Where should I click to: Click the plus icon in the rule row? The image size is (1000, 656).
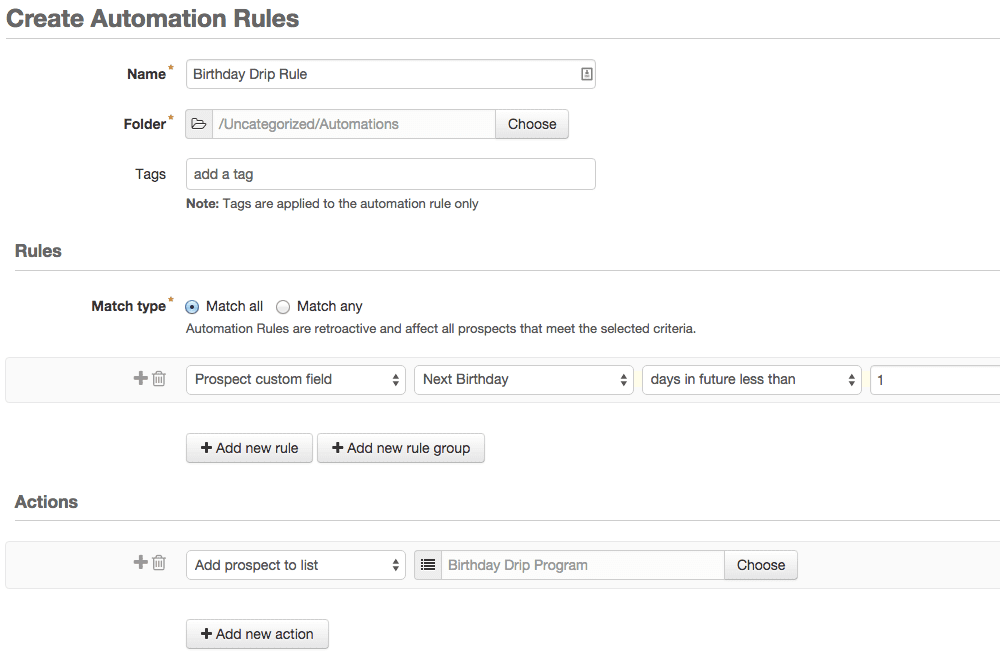coord(140,379)
